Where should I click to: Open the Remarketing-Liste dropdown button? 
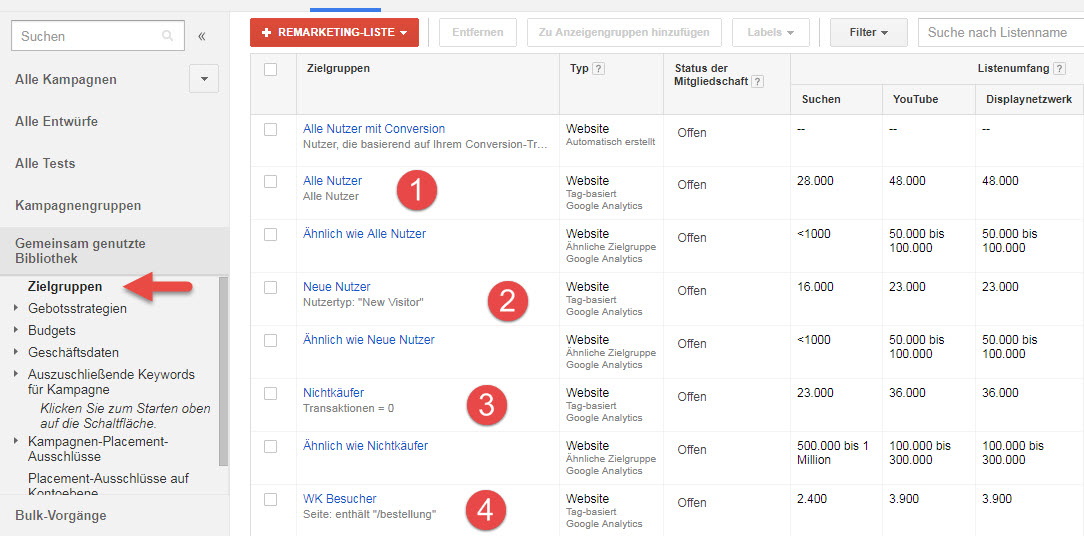[x=335, y=33]
